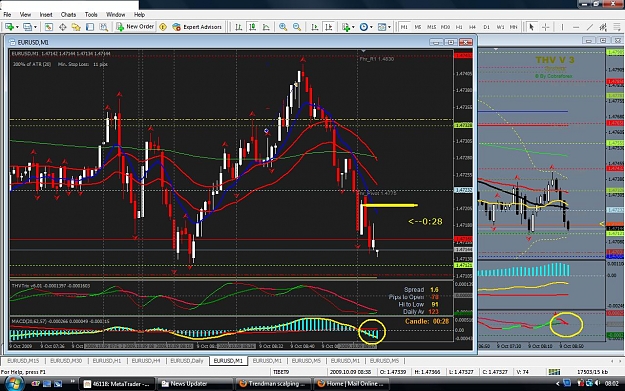The width and height of the screenshot is (625, 391).
Task: Switch to MN monthly timeframe button
Action: pyautogui.click(x=514, y=27)
